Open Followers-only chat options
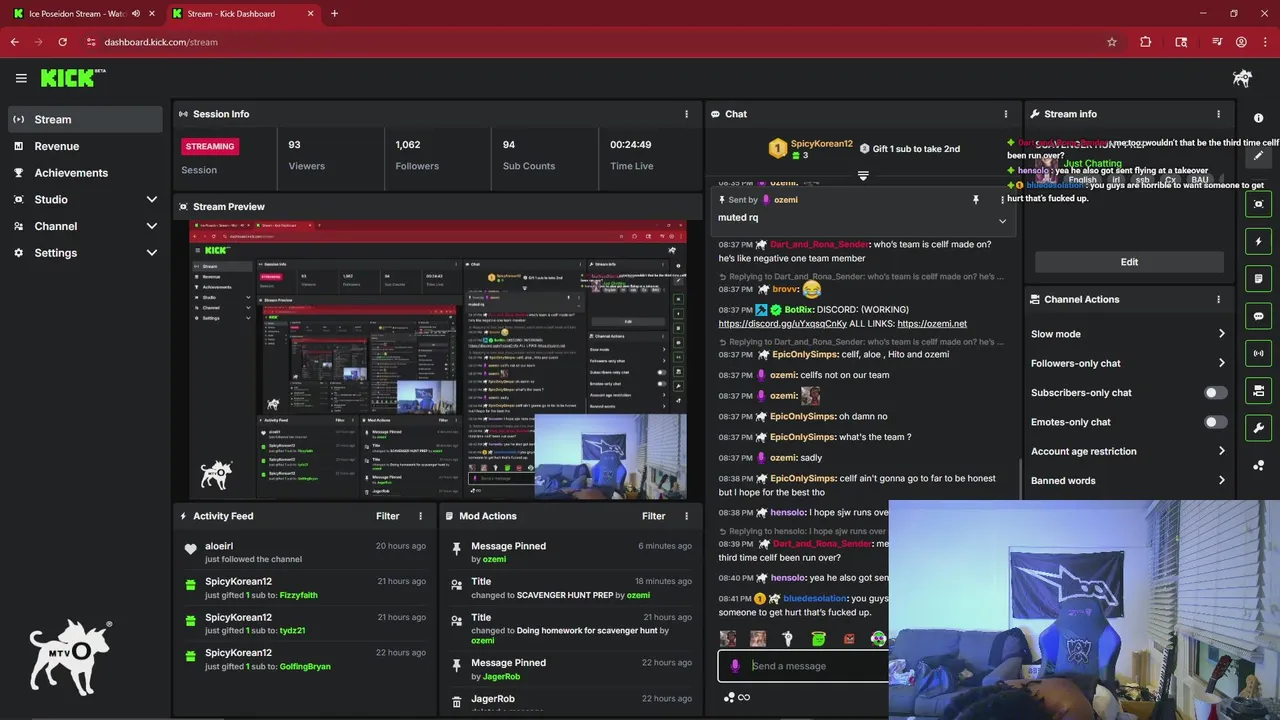 pos(1128,363)
